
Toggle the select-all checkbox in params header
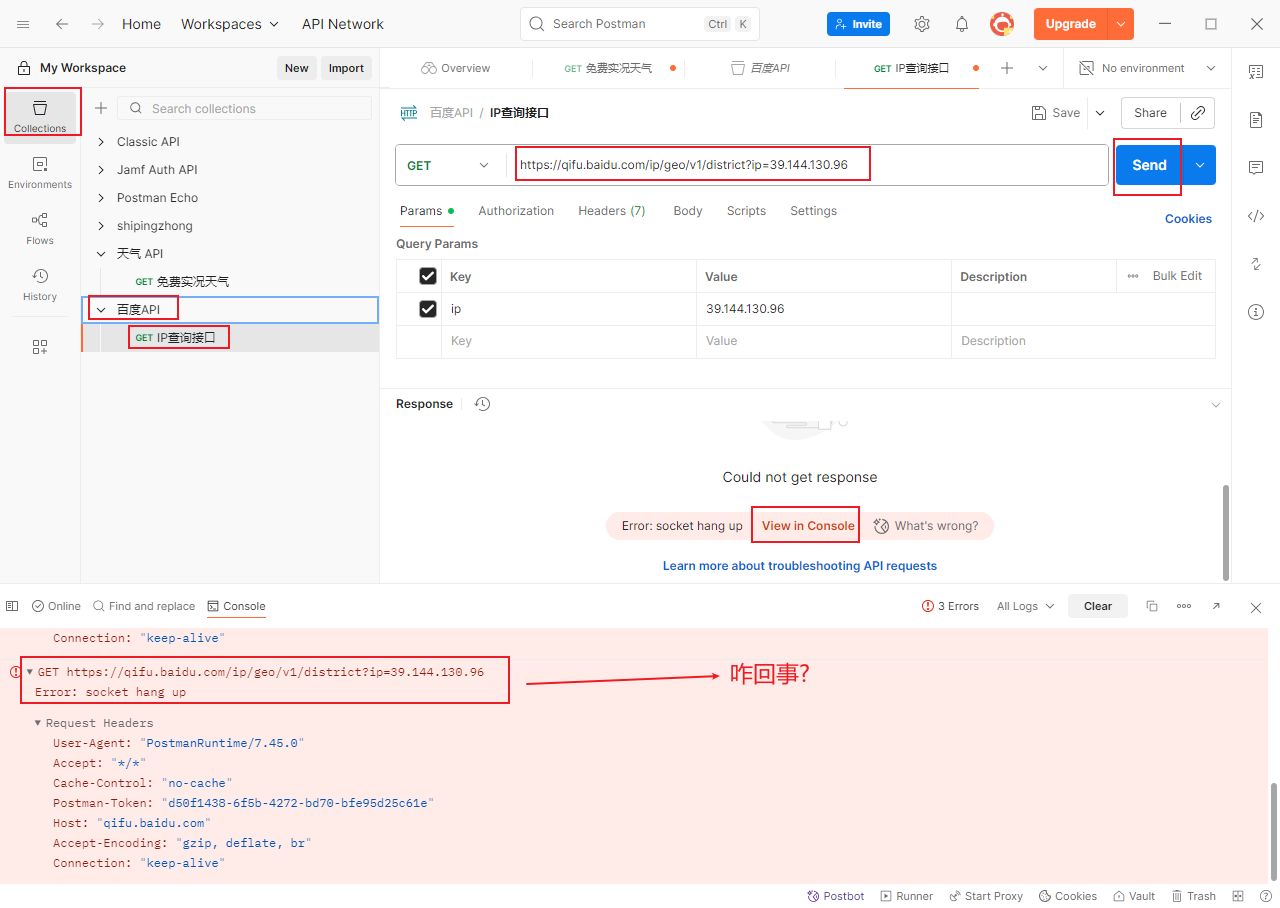pos(428,276)
